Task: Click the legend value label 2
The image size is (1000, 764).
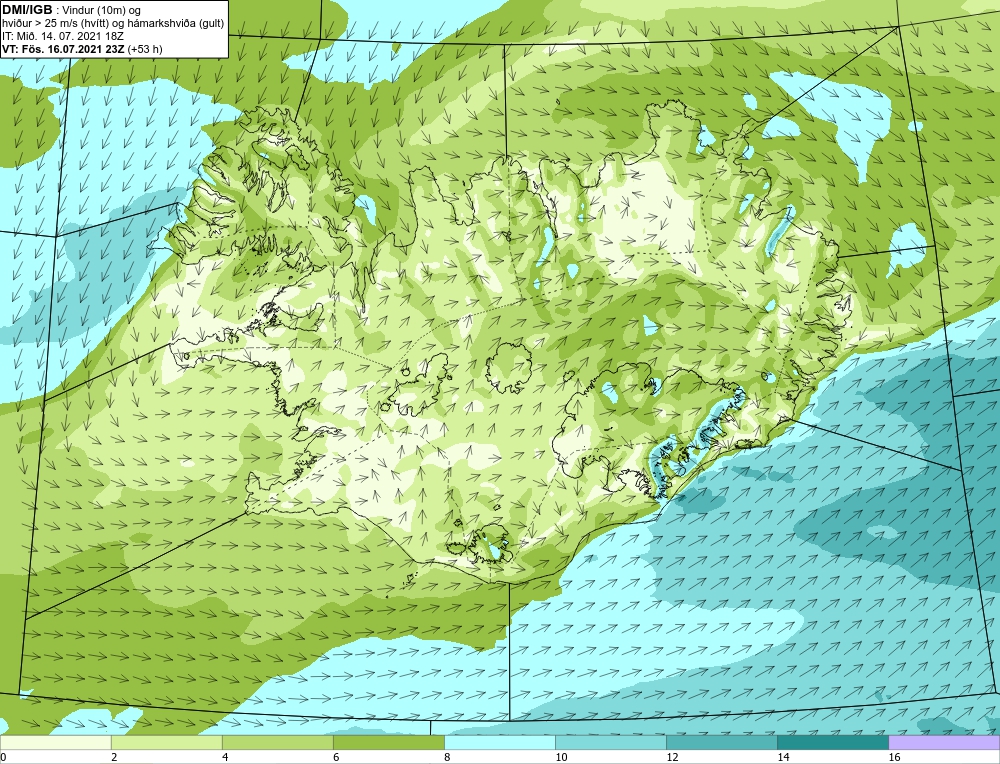Action: point(114,757)
